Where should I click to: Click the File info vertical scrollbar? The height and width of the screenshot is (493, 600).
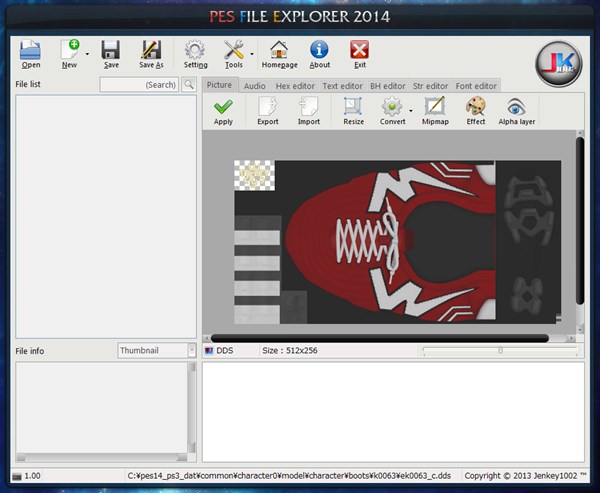(x=192, y=408)
